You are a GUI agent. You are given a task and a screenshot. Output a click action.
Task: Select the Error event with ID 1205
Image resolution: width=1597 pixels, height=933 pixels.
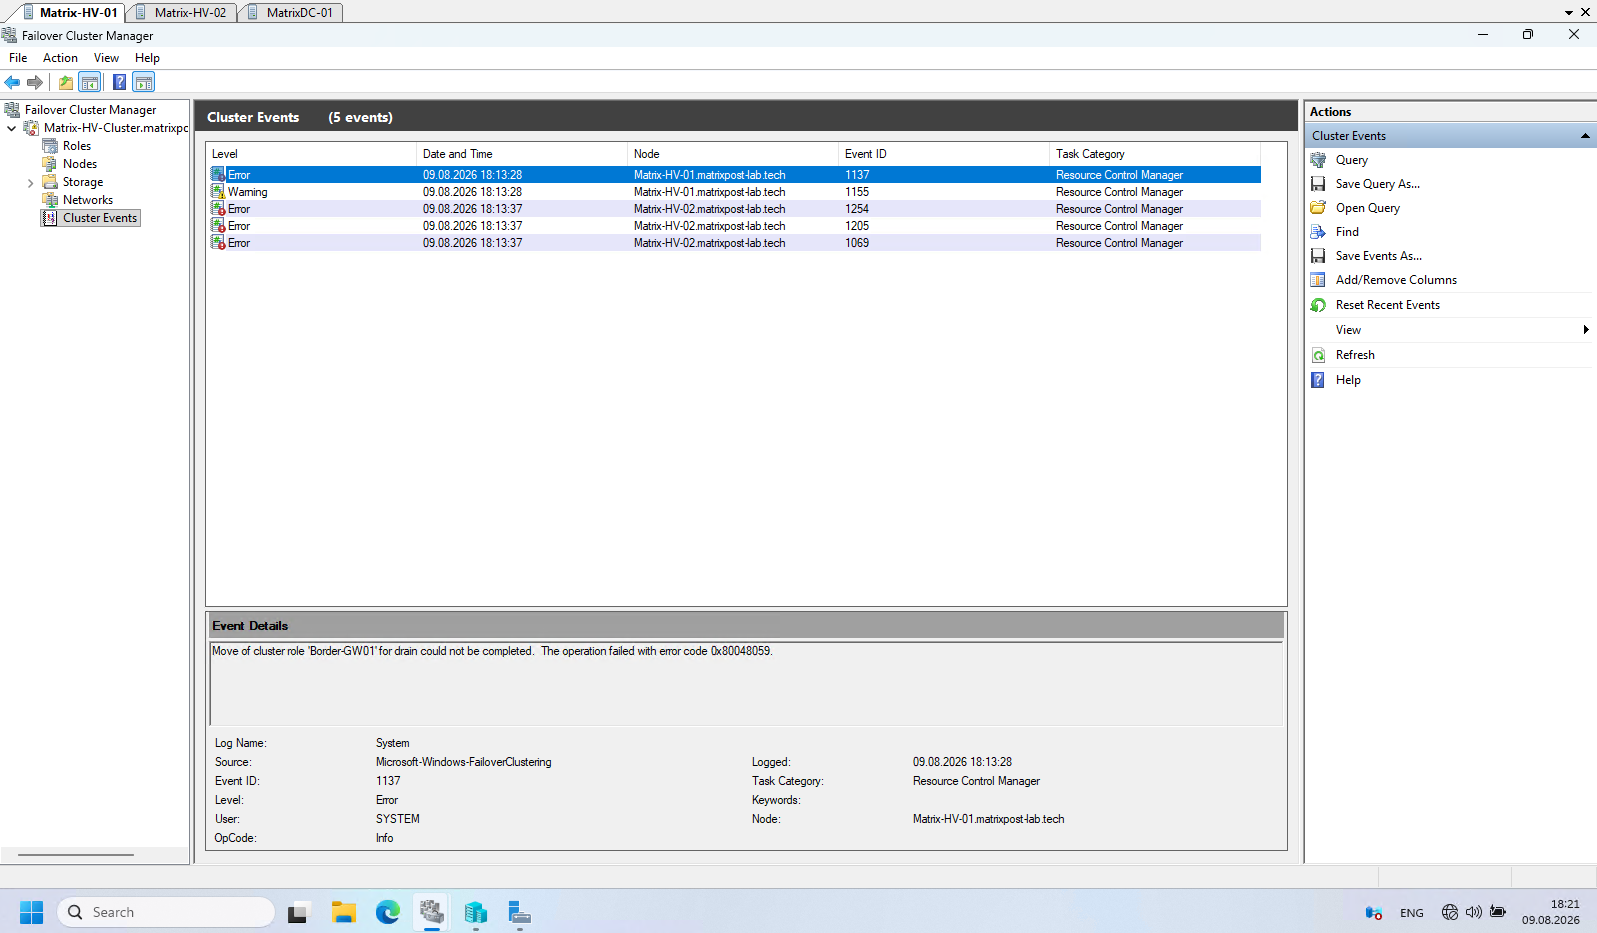click(x=734, y=226)
